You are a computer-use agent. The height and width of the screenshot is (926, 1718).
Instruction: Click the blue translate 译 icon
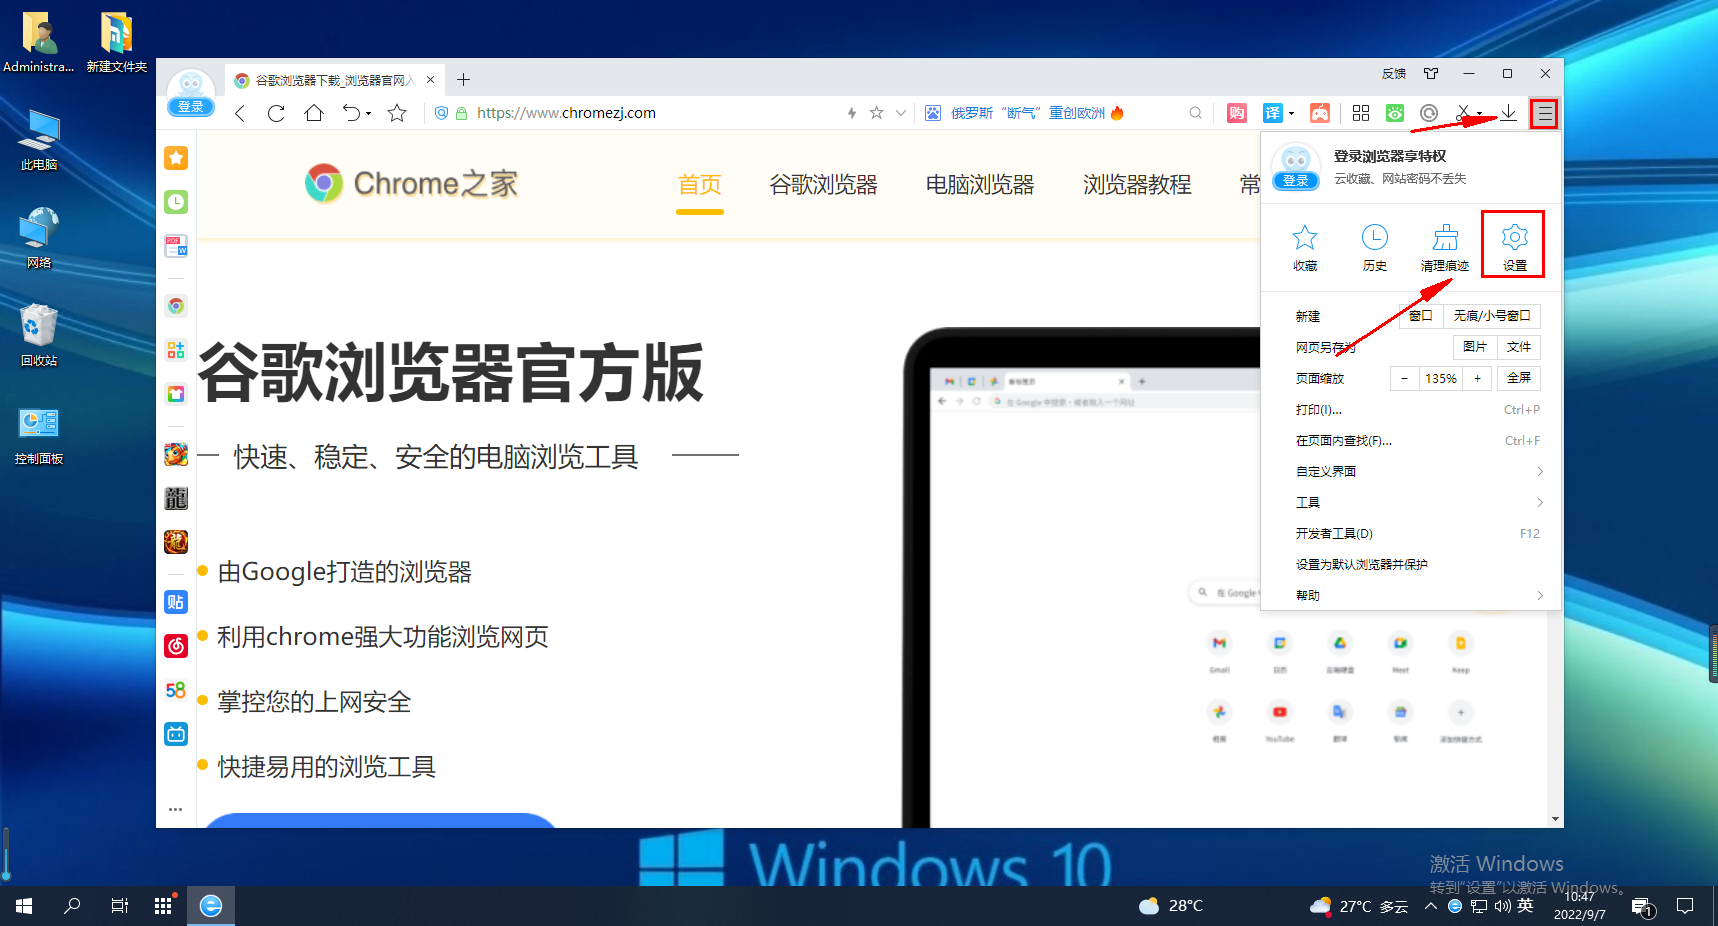[1272, 113]
